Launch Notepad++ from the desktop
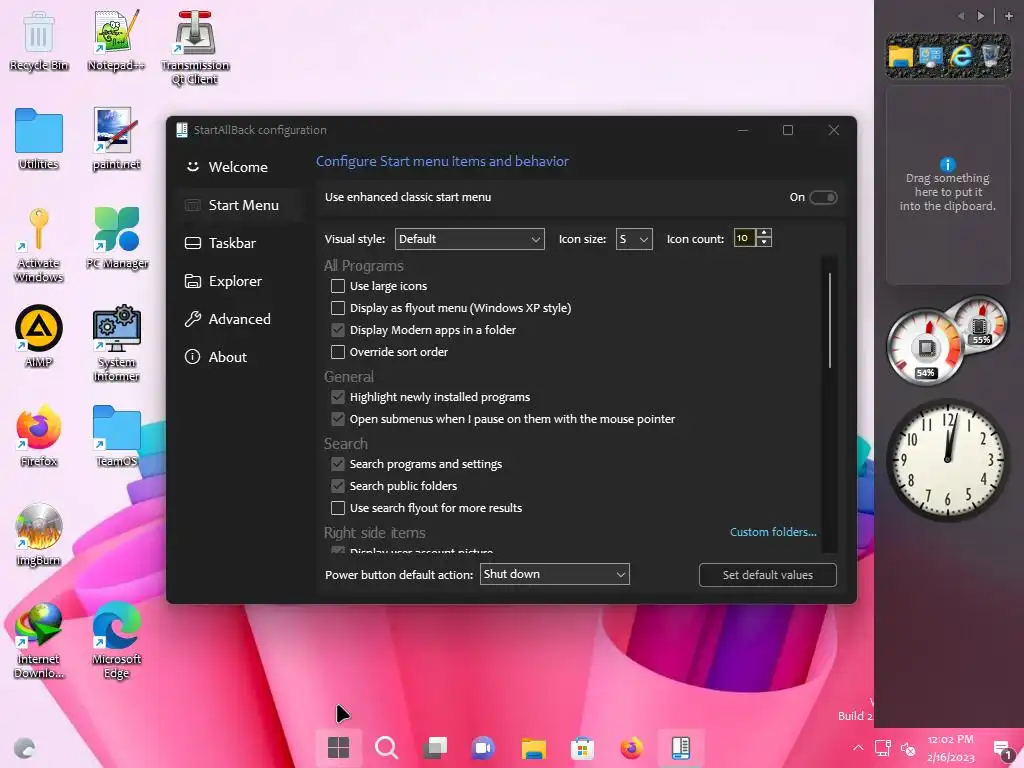The image size is (1024, 768). pos(116,40)
